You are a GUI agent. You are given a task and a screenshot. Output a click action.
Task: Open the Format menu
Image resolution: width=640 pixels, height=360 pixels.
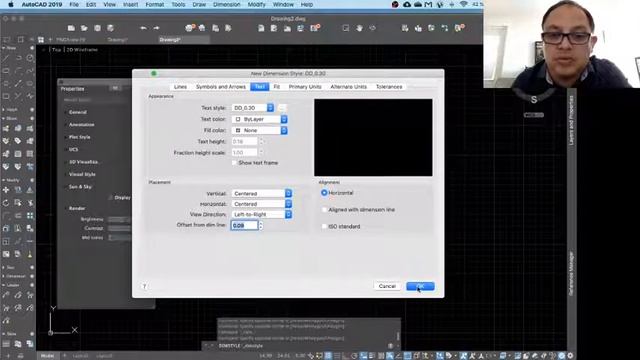tap(155, 4)
